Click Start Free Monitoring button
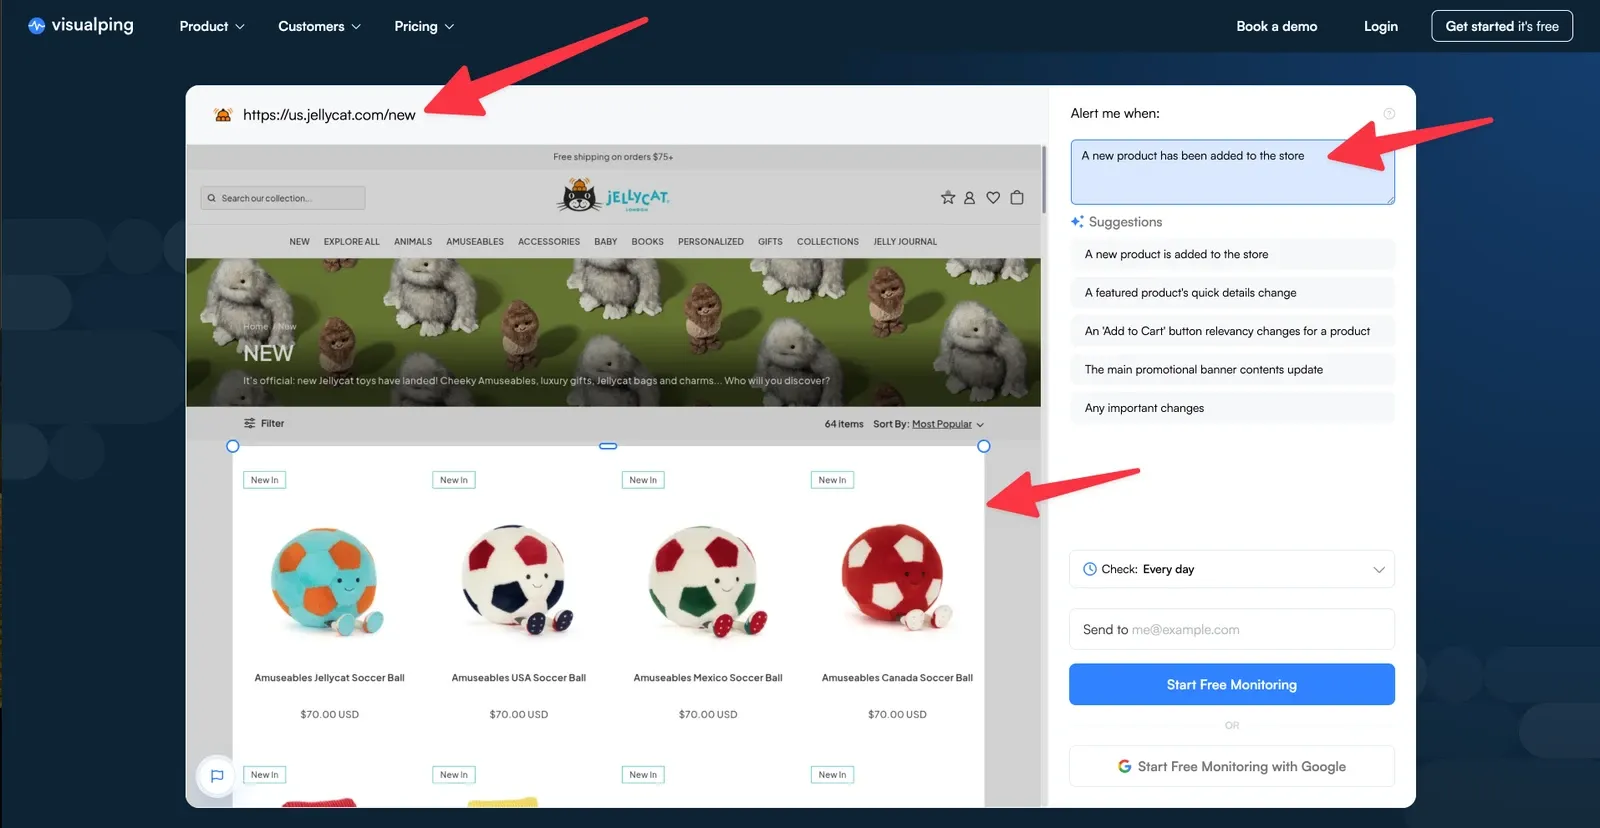The width and height of the screenshot is (1600, 828). 1232,685
